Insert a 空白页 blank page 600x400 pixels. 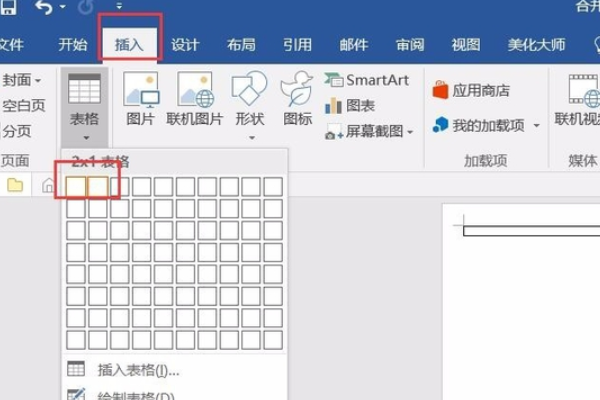click(x=24, y=106)
